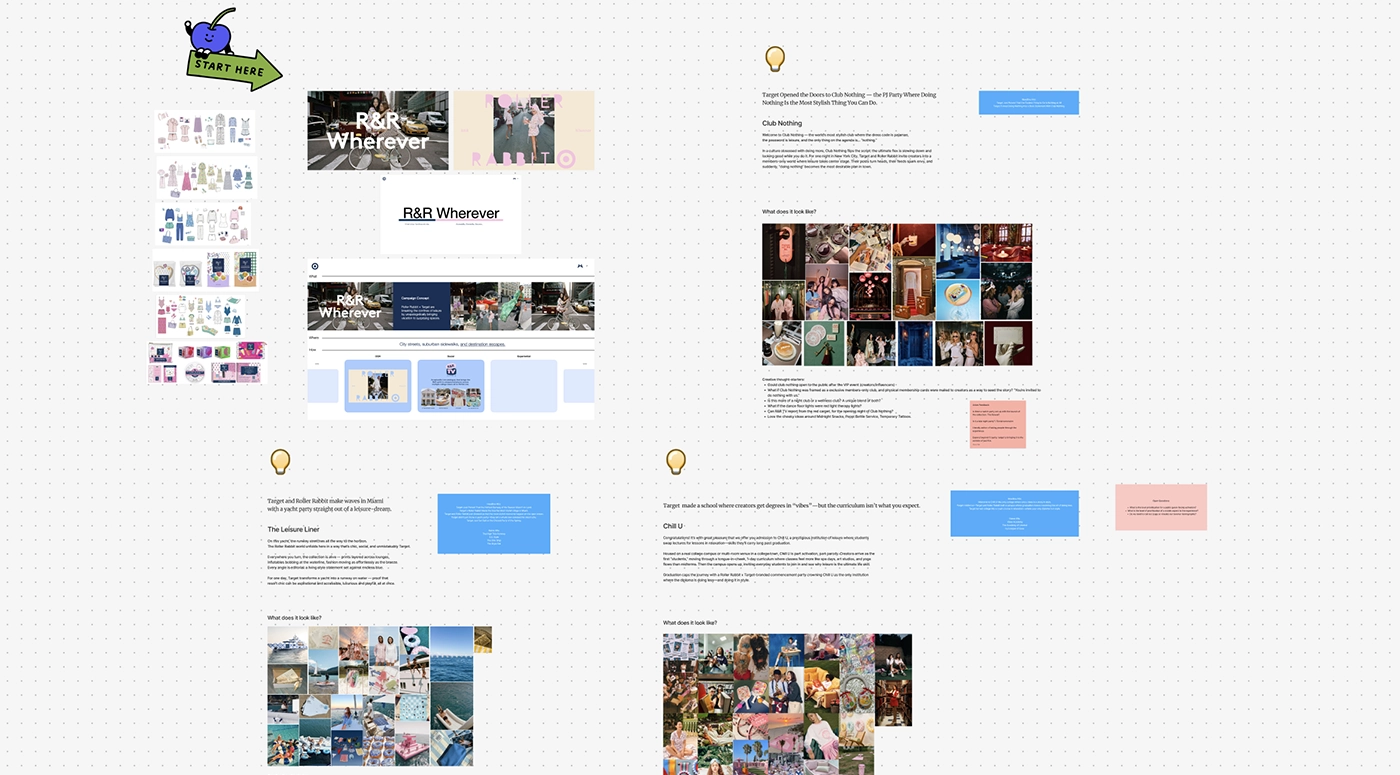Select the lightbulb icon above The Leisure Liner

click(280, 461)
